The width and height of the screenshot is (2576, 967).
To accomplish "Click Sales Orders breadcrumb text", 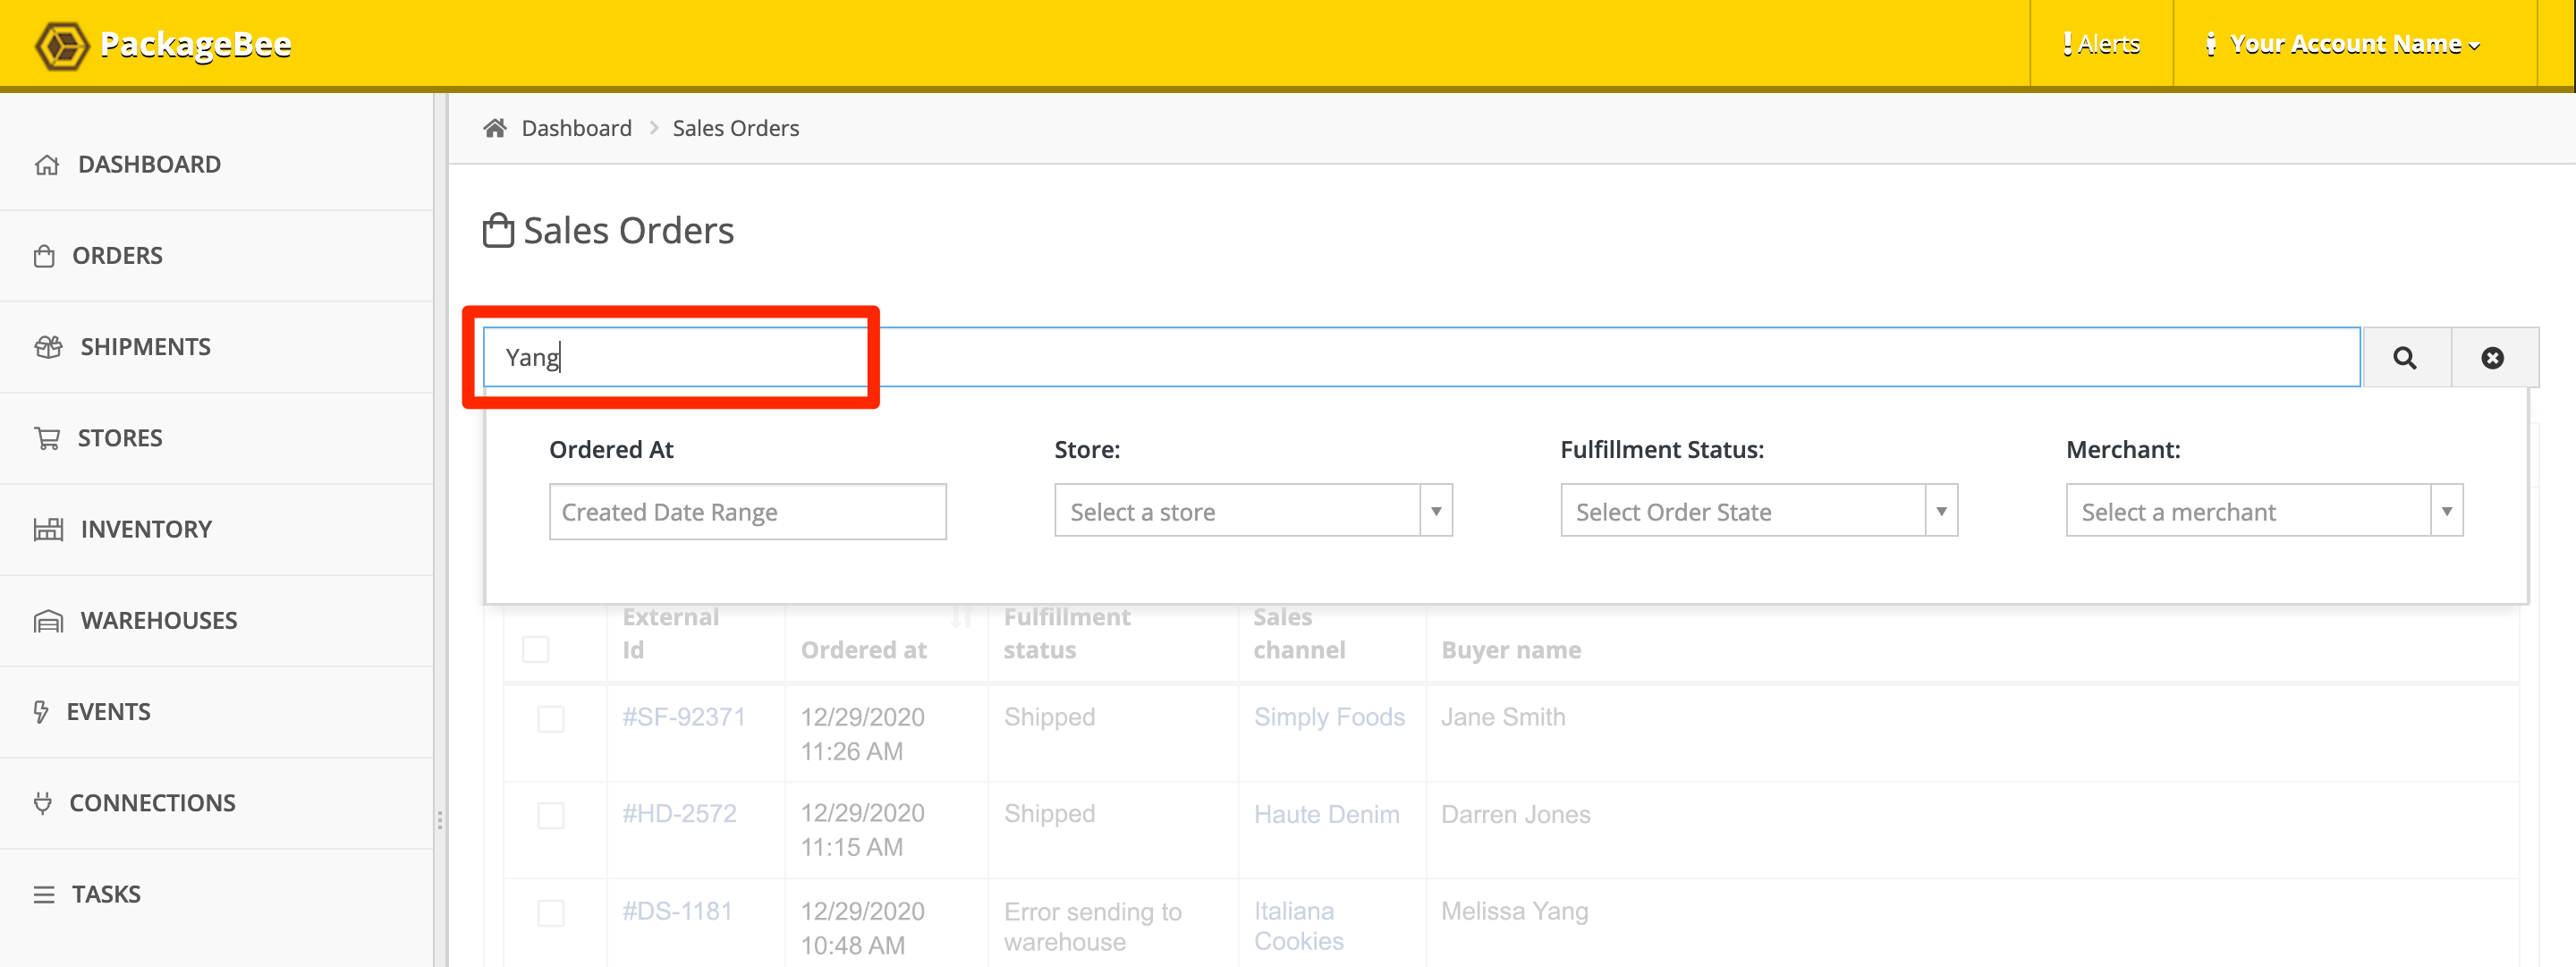I will [x=736, y=128].
